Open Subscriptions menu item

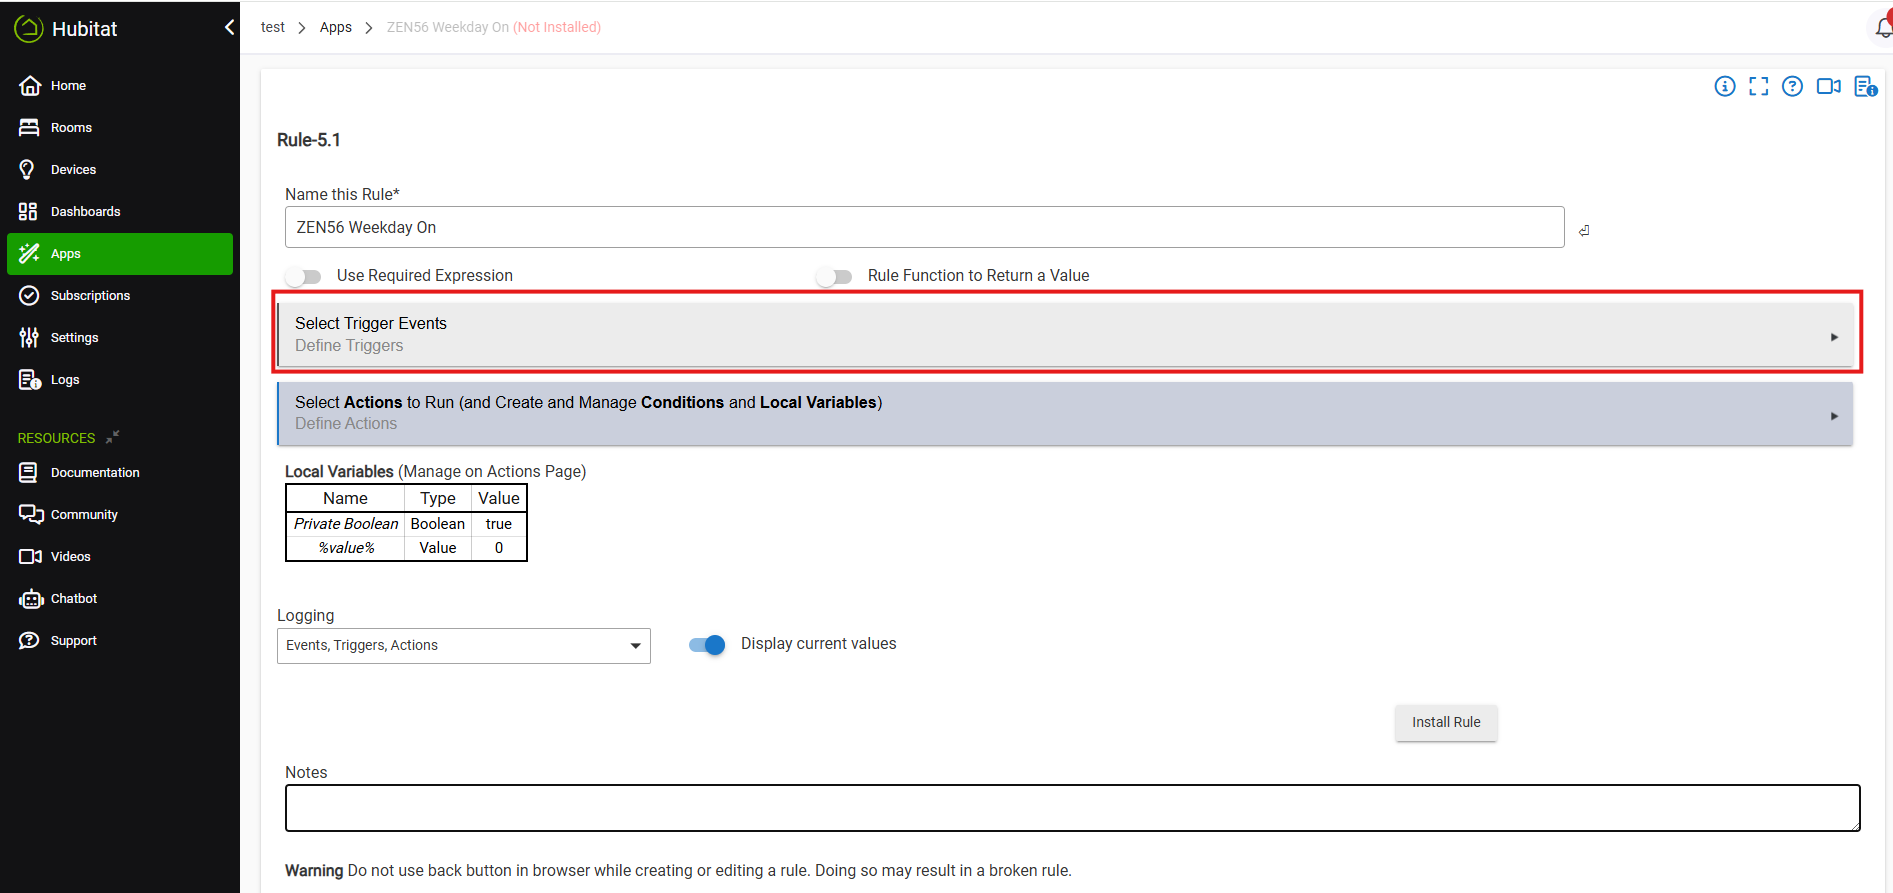point(90,296)
